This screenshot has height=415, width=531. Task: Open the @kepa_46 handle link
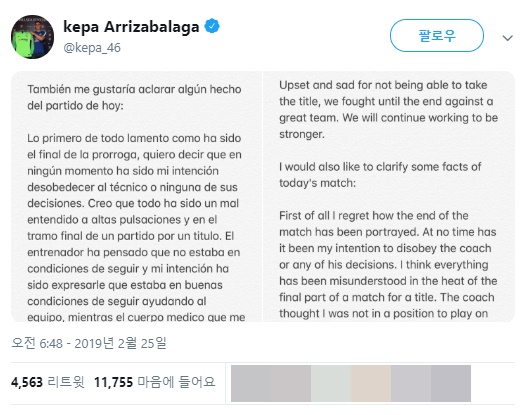(92, 48)
